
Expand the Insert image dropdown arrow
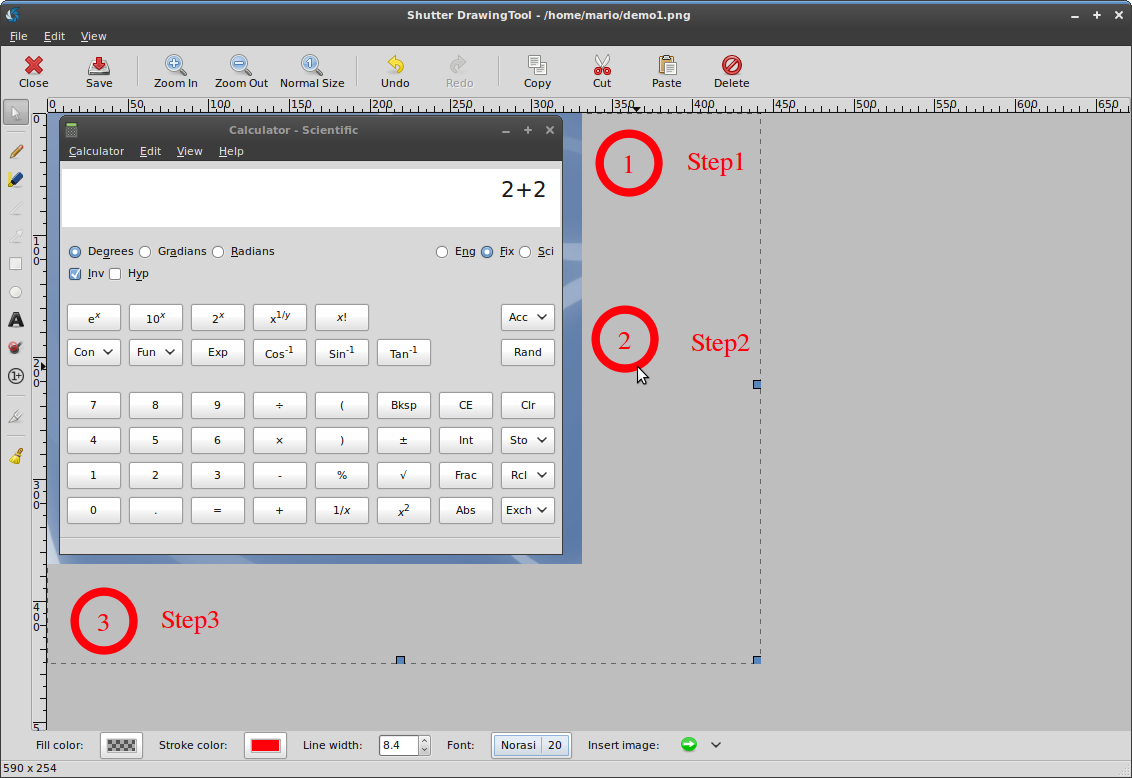[x=716, y=745]
